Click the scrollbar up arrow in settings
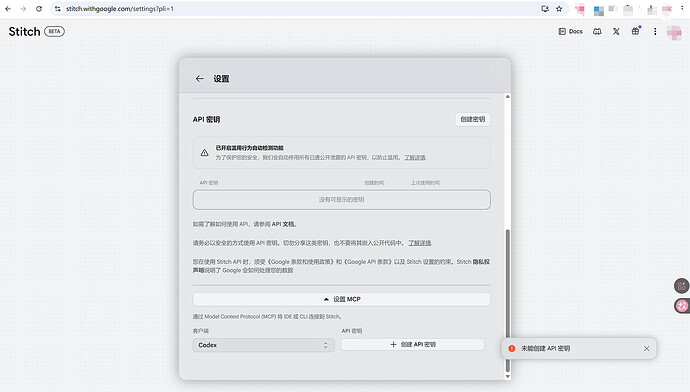 coord(507,96)
